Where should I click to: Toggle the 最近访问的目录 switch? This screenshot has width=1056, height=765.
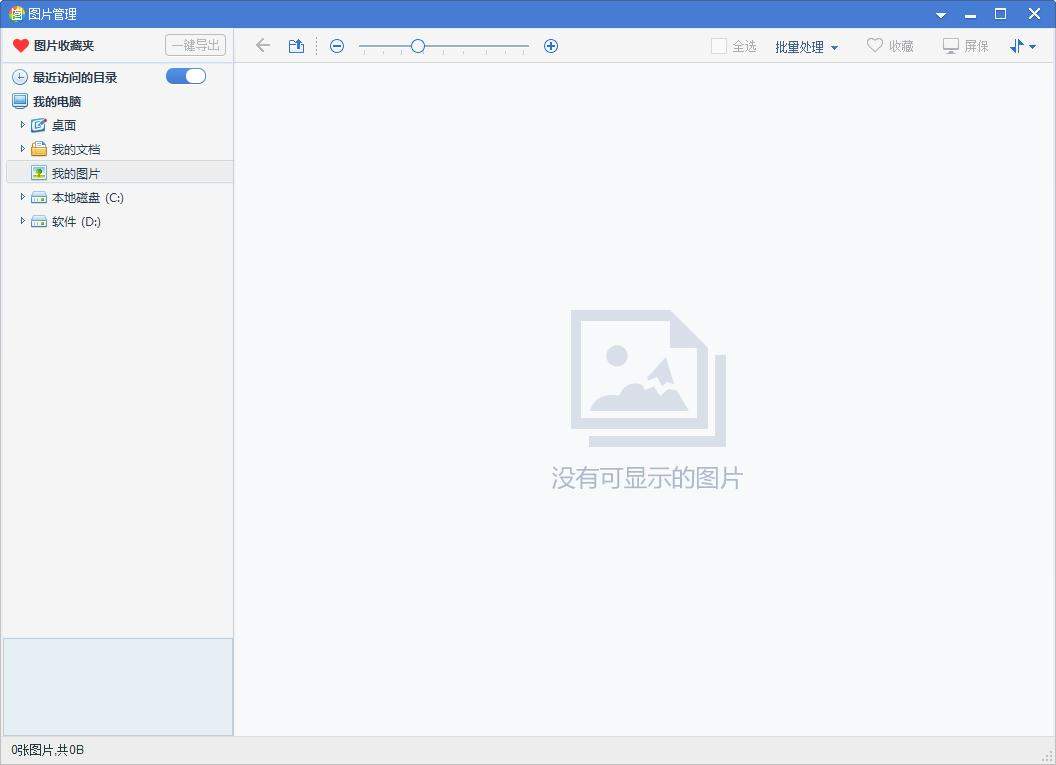pos(185,76)
